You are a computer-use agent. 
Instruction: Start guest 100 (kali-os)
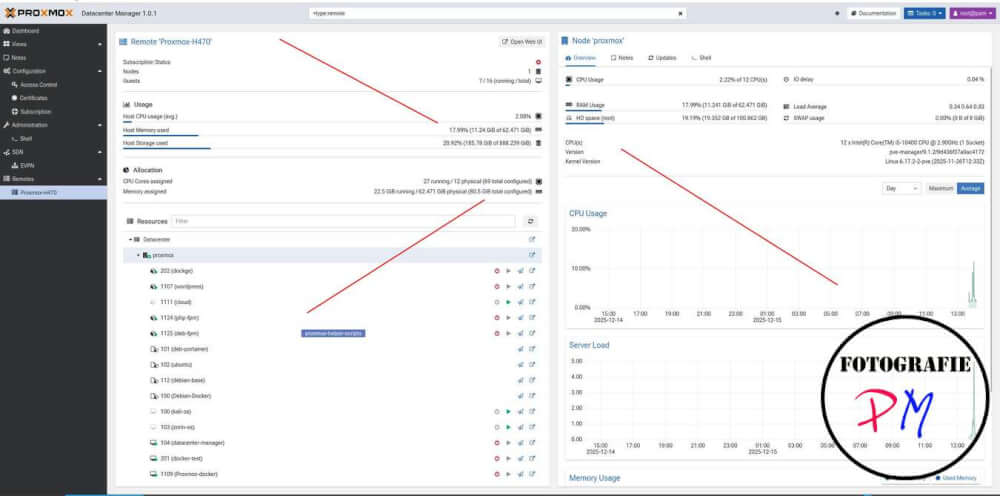click(508, 412)
